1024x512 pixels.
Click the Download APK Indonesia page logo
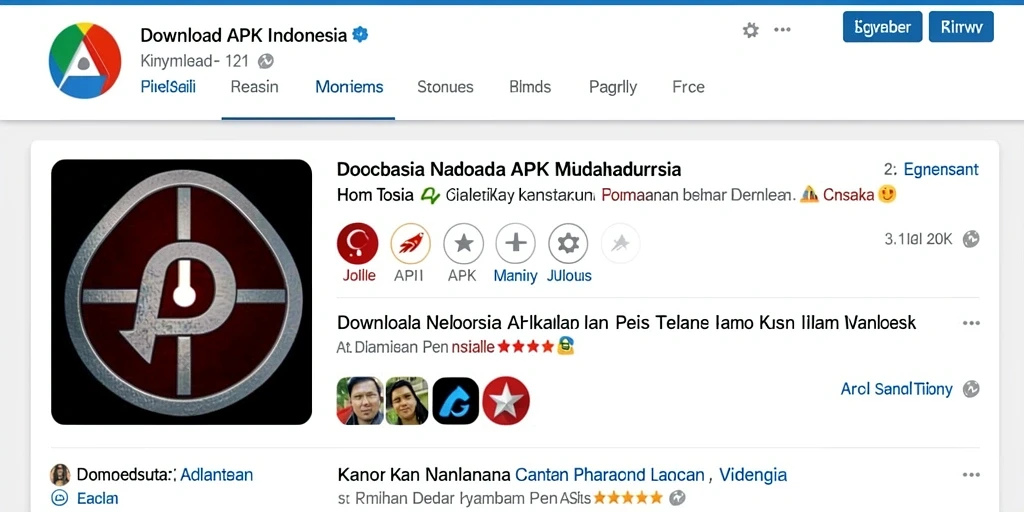click(x=84, y=61)
